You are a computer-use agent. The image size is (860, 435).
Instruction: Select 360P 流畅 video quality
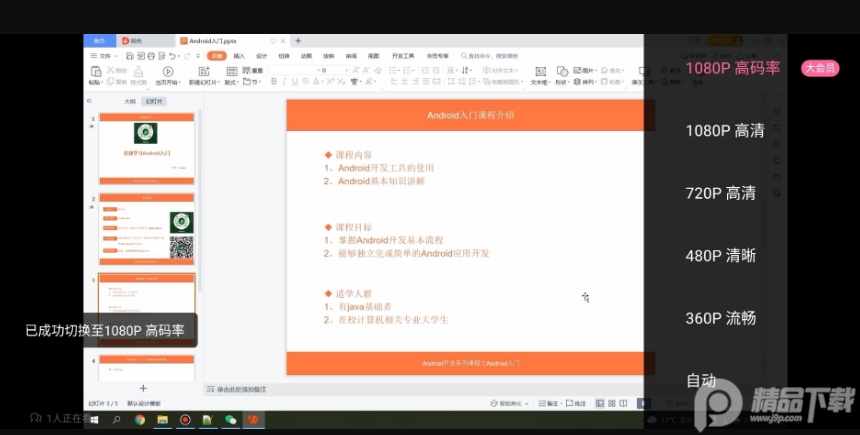tap(721, 318)
